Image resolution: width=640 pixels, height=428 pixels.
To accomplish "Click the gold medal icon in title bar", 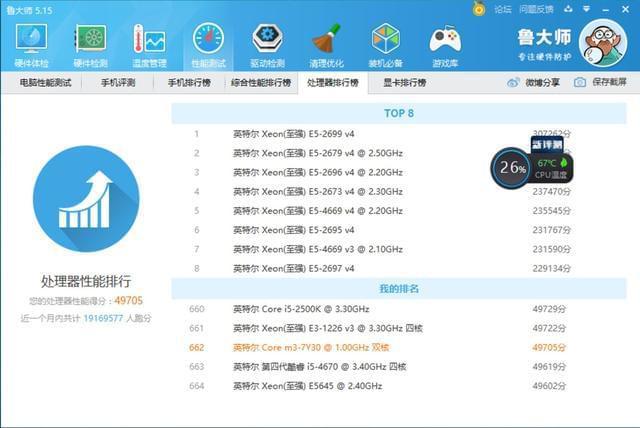I will coord(479,9).
